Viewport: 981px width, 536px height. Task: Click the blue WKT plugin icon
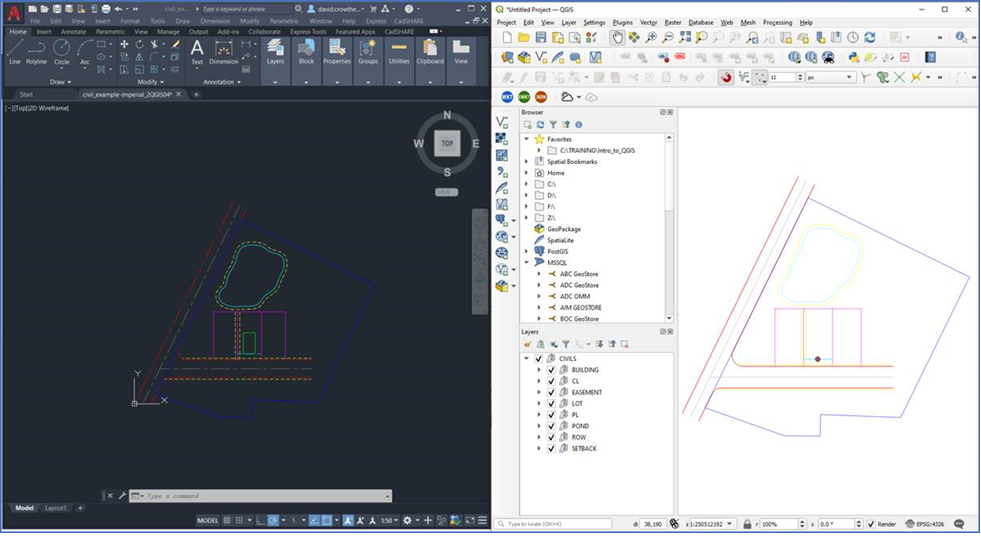coord(507,97)
